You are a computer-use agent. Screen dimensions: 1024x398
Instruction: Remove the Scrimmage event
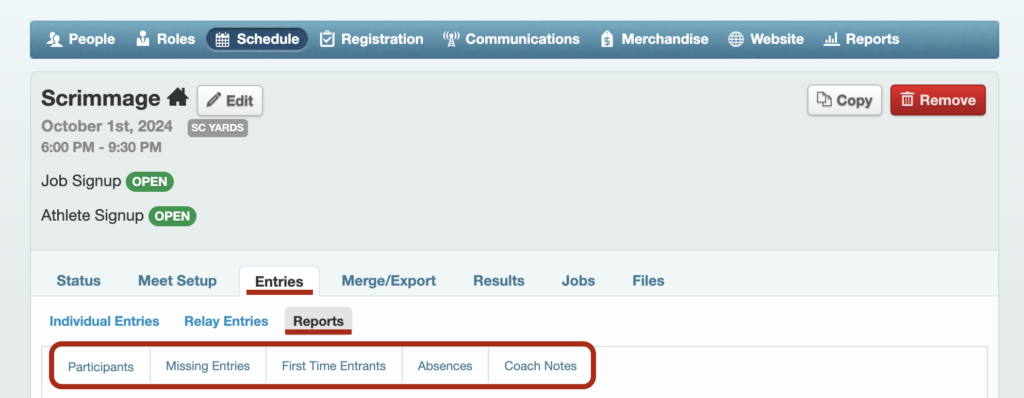[938, 100]
